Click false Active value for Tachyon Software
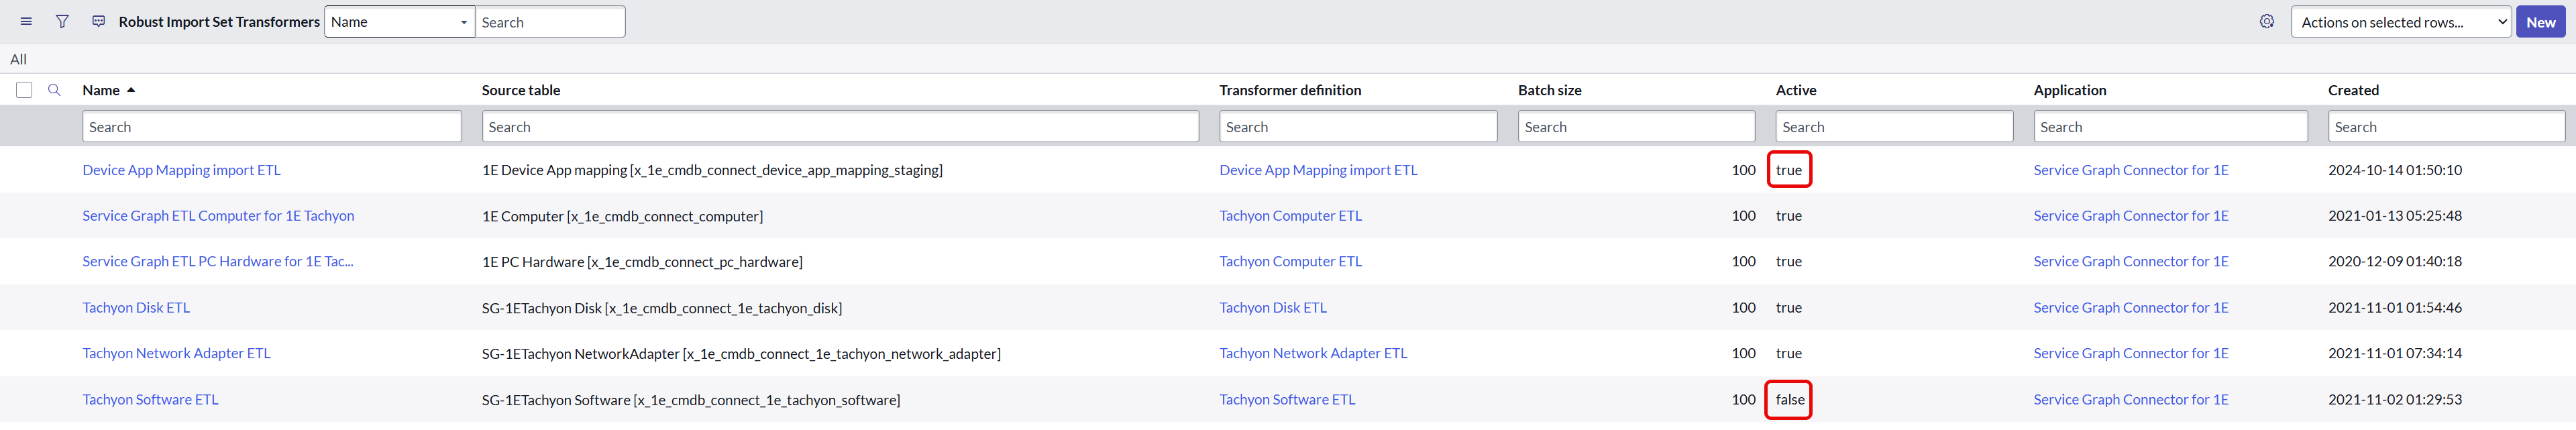Viewport: 2576px width, 430px height. pyautogui.click(x=1789, y=400)
